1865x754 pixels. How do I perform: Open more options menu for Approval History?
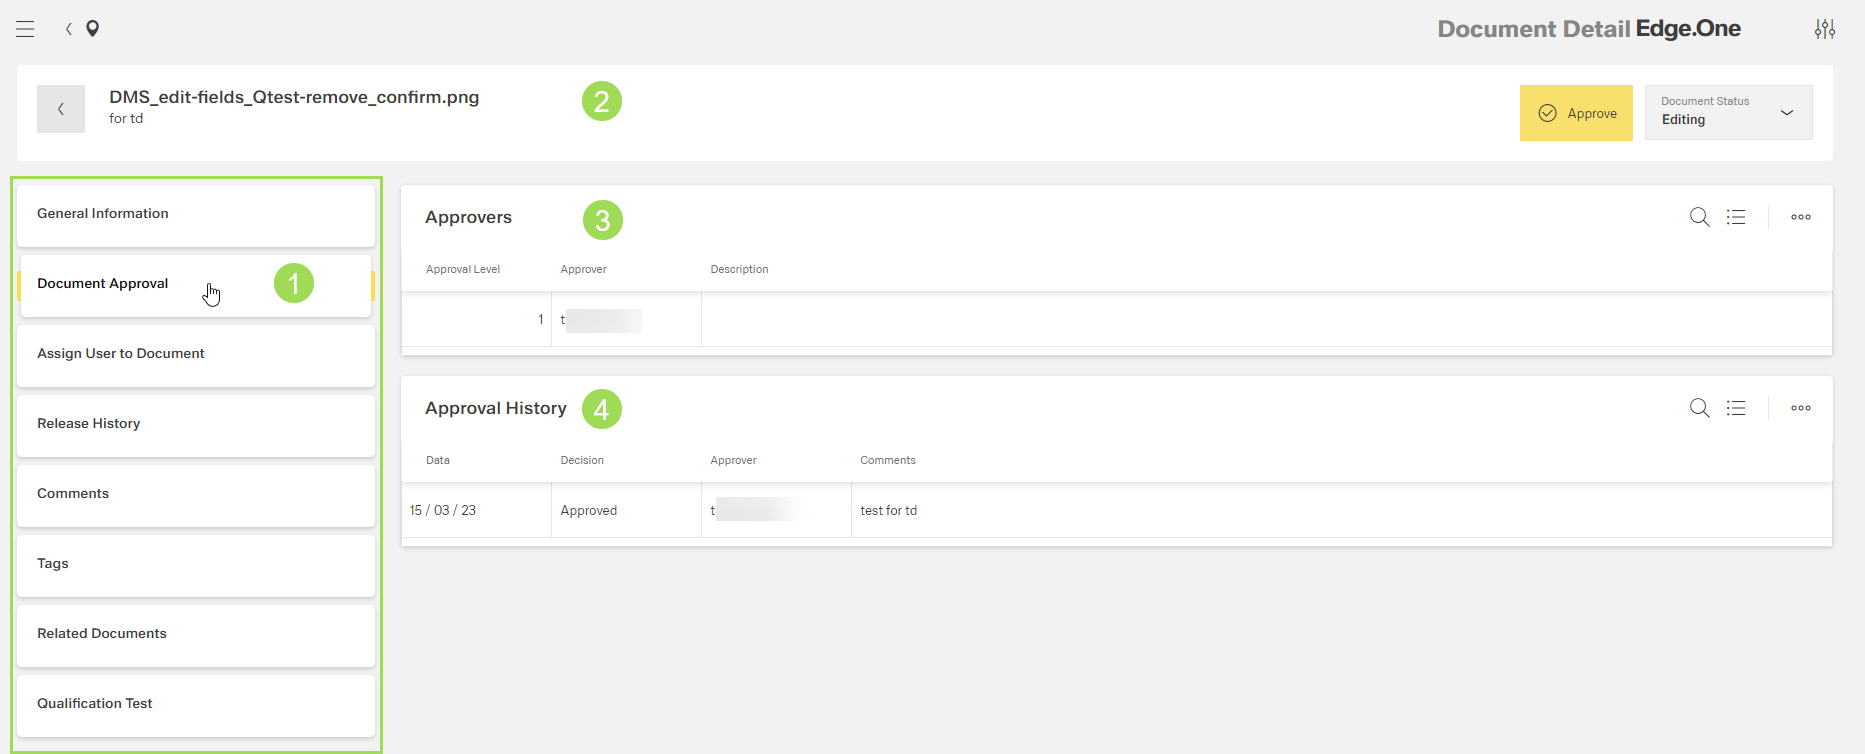1800,408
